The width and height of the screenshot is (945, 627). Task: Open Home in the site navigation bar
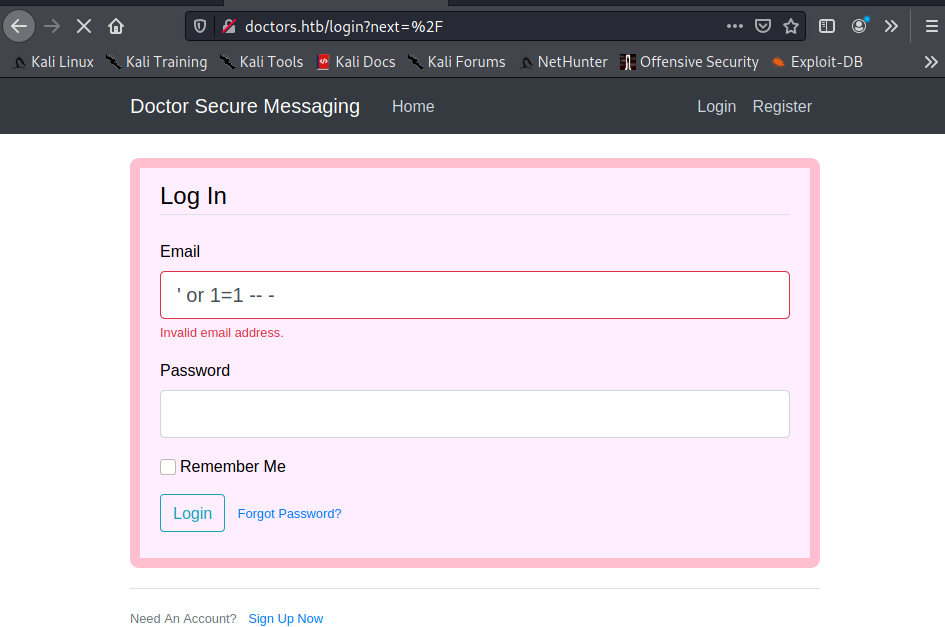413,107
